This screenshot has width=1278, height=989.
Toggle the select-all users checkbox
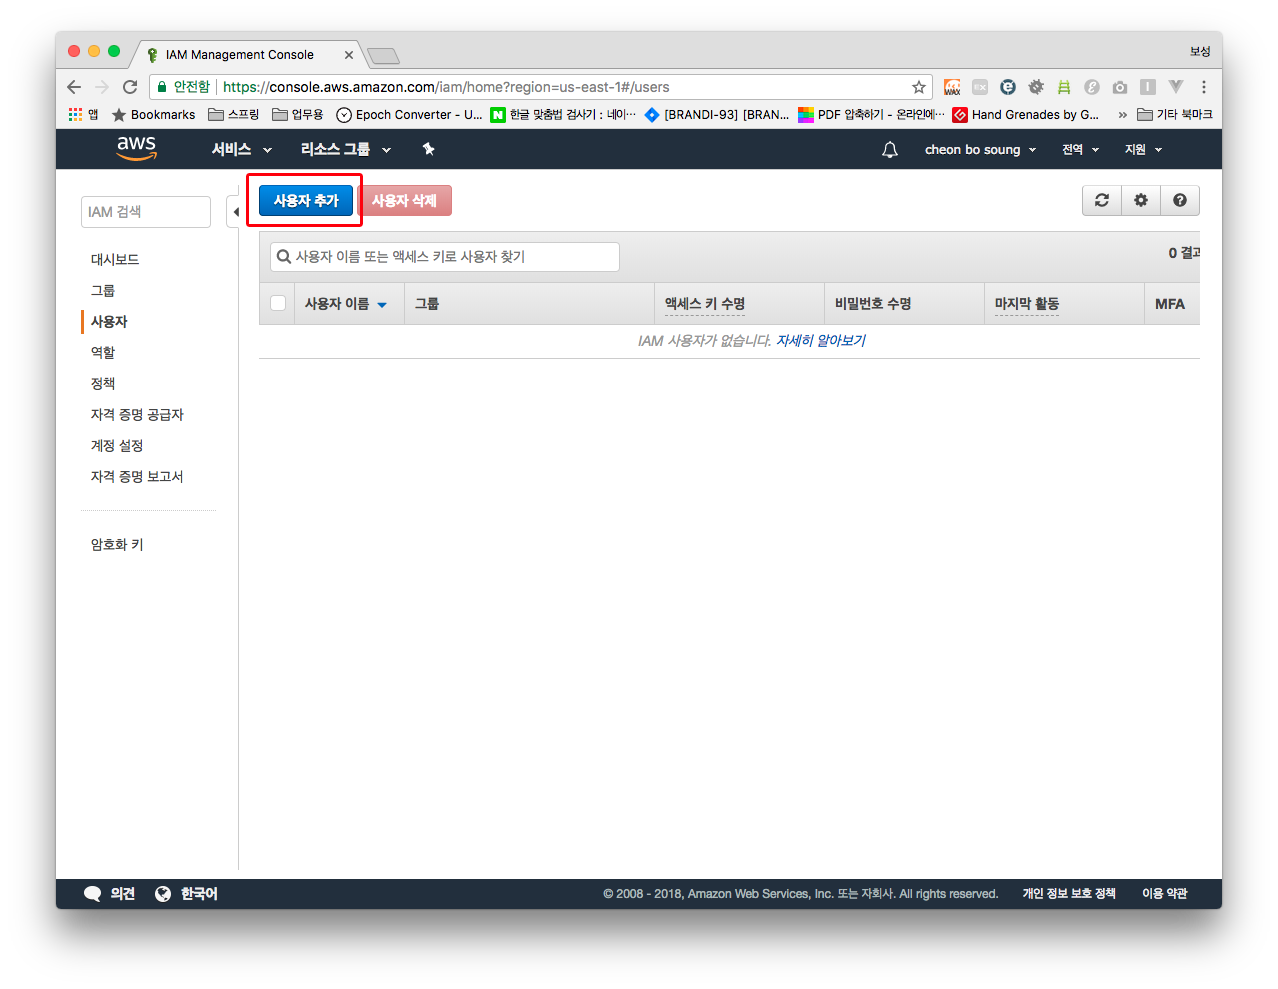(x=278, y=303)
